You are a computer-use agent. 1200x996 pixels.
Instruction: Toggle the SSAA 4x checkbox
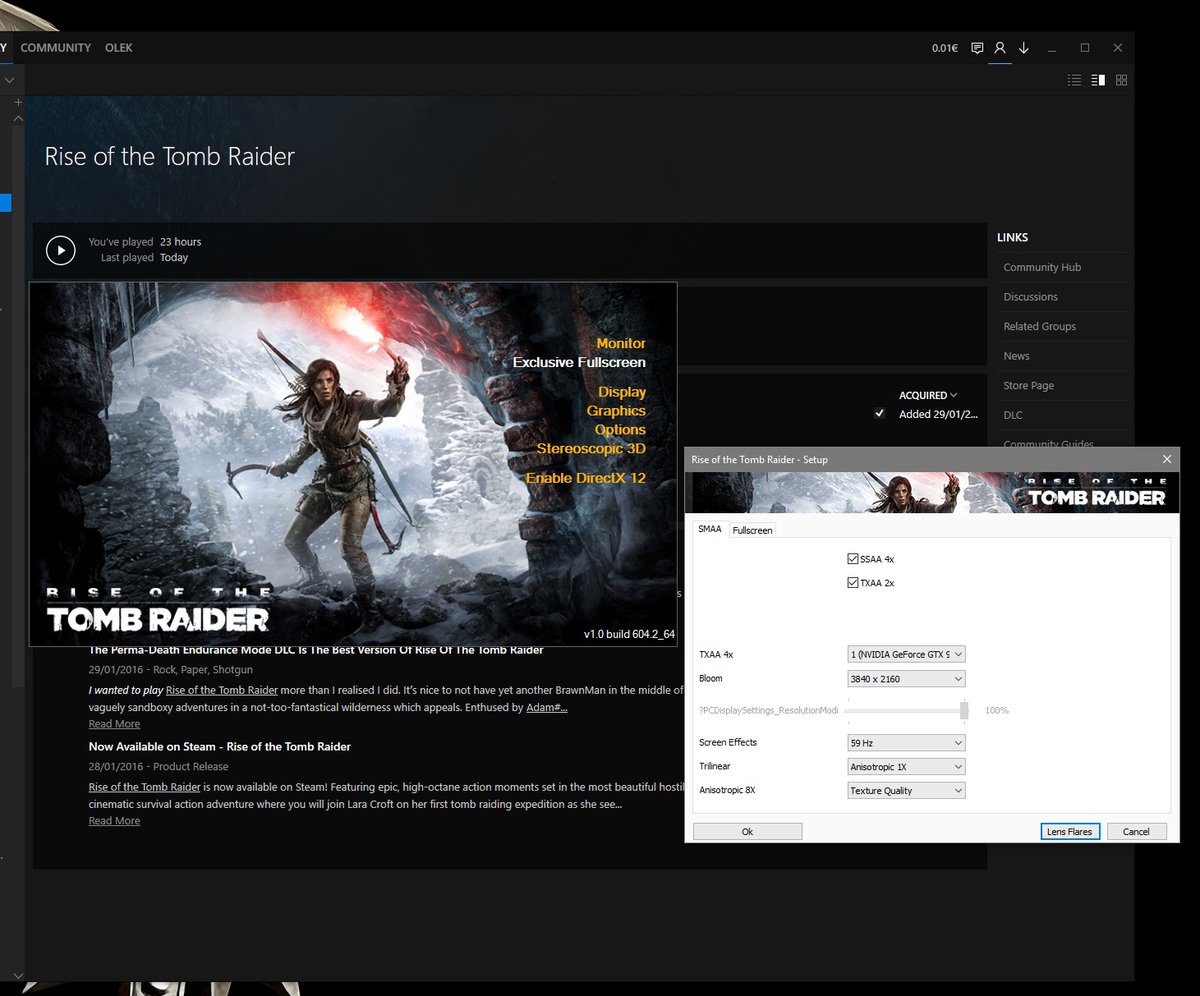pos(853,559)
